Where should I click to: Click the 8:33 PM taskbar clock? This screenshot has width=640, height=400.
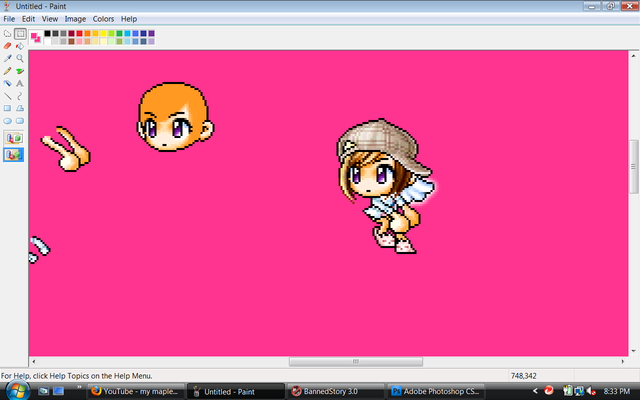616,391
